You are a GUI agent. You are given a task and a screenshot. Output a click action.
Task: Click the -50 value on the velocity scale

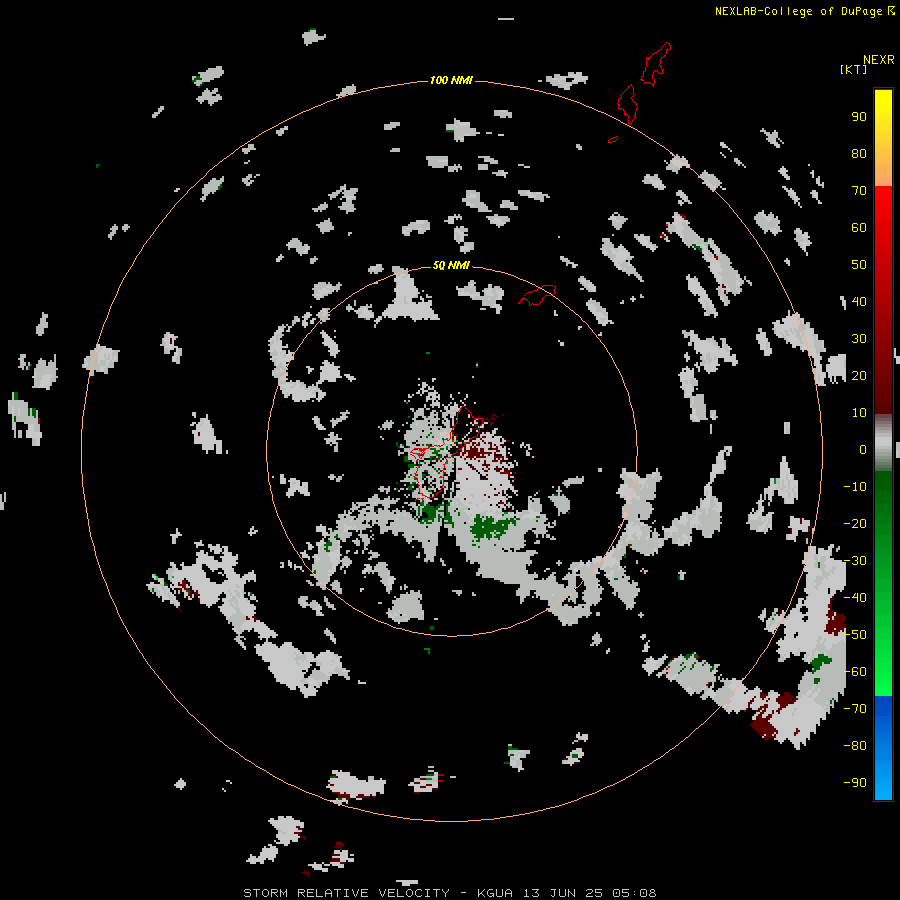pos(855,635)
